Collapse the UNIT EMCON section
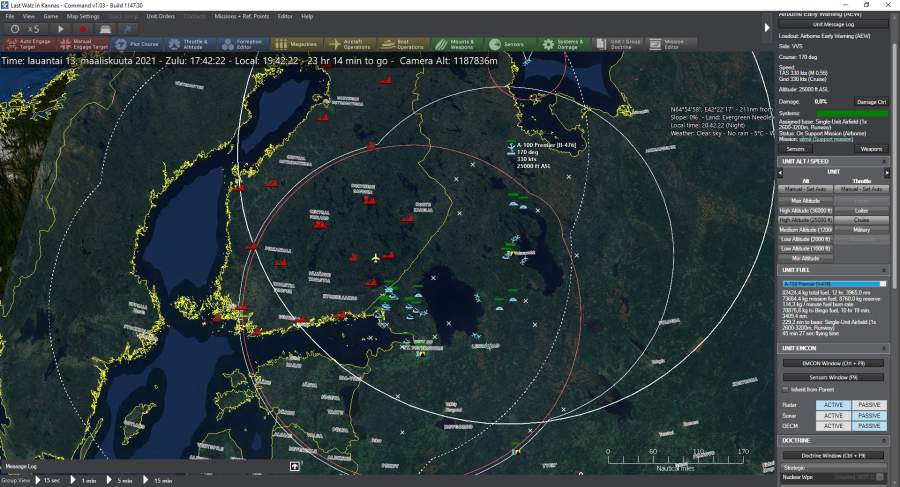This screenshot has height=487, width=900. coord(883,347)
